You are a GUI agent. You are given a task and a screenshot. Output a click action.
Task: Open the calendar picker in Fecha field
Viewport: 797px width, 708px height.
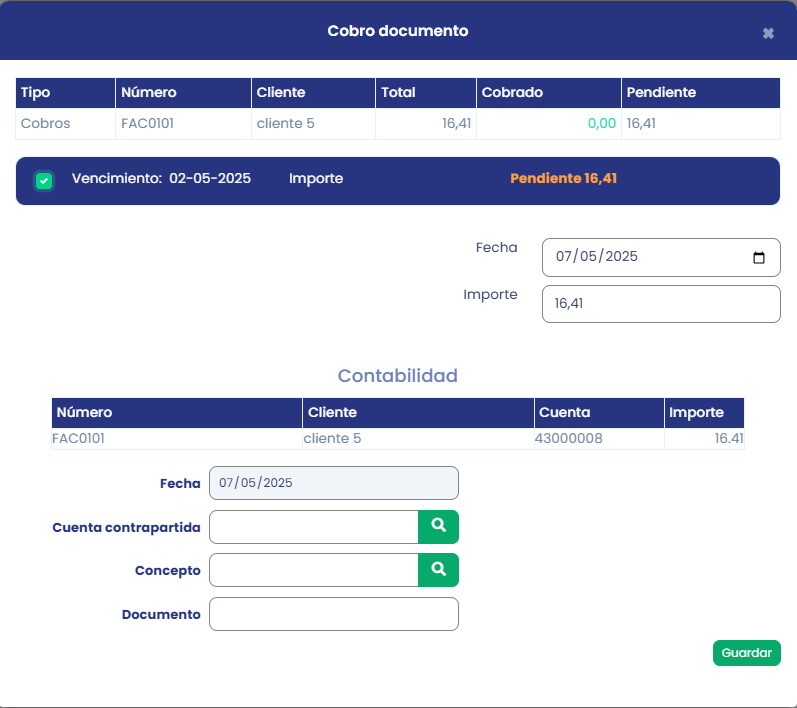click(x=759, y=257)
